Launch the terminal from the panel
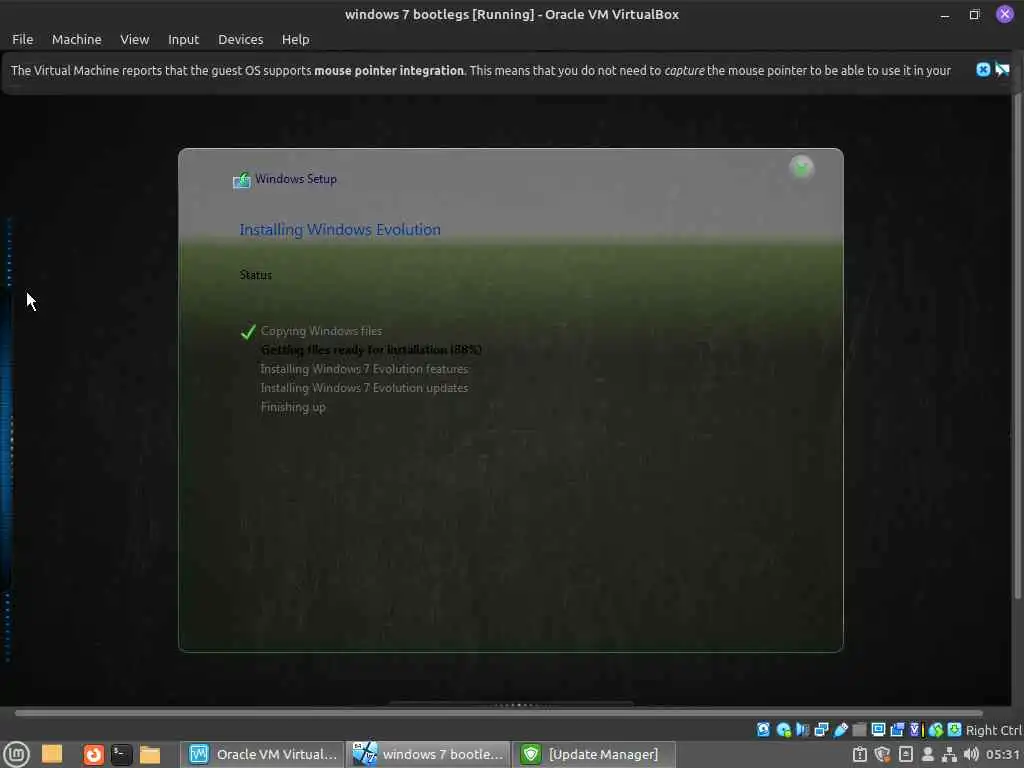The height and width of the screenshot is (768, 1024). [121, 755]
